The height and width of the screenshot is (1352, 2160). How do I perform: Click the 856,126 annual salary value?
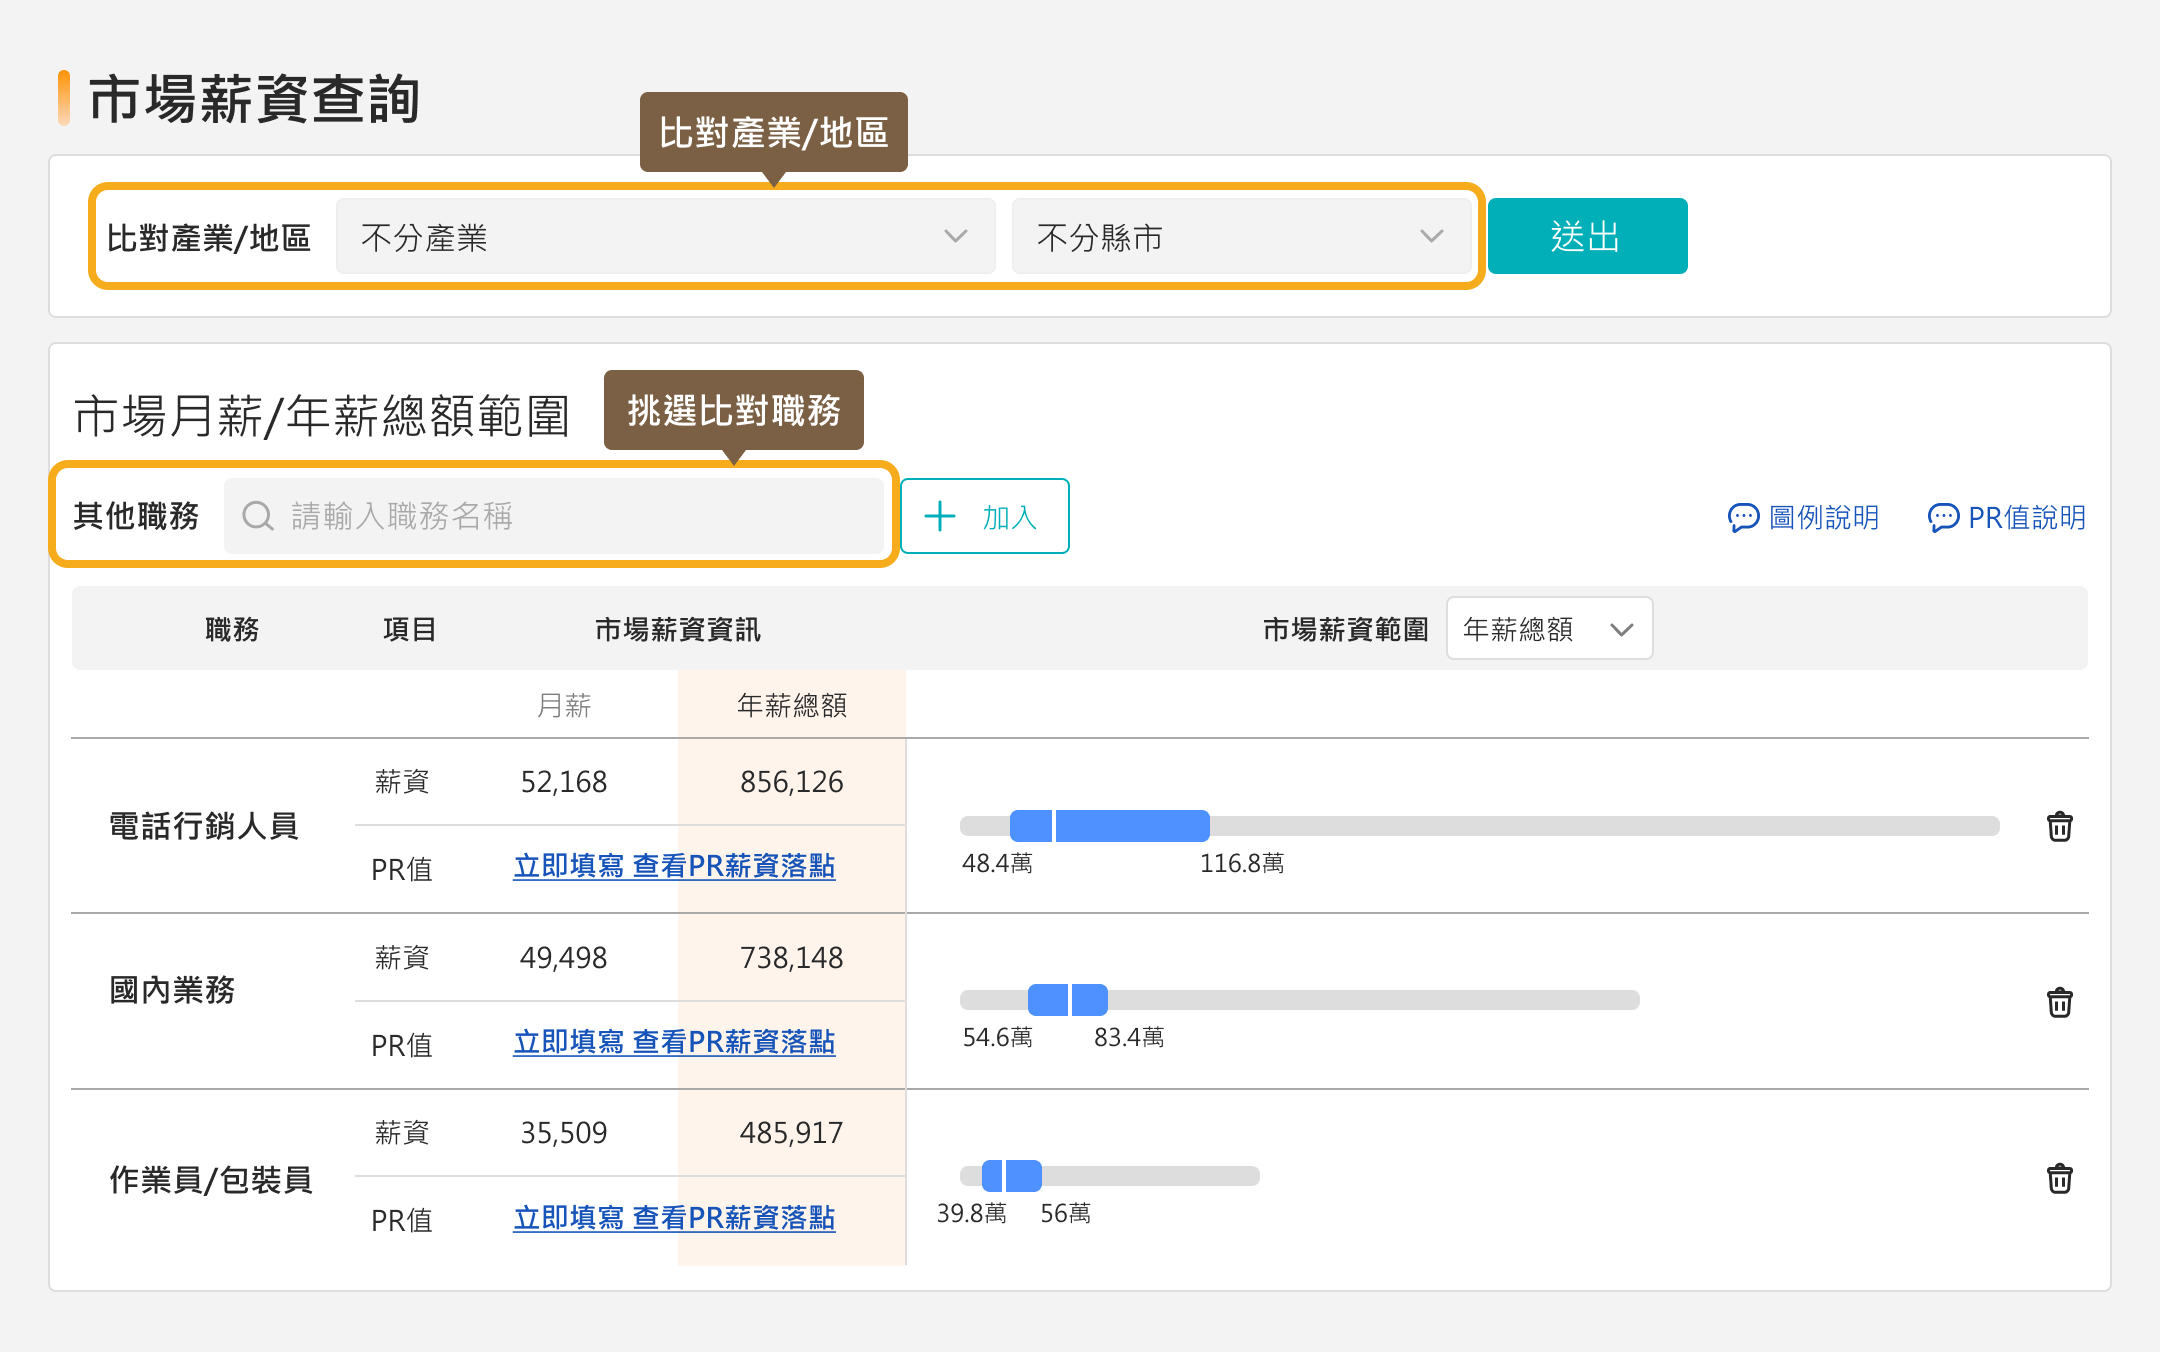point(792,782)
